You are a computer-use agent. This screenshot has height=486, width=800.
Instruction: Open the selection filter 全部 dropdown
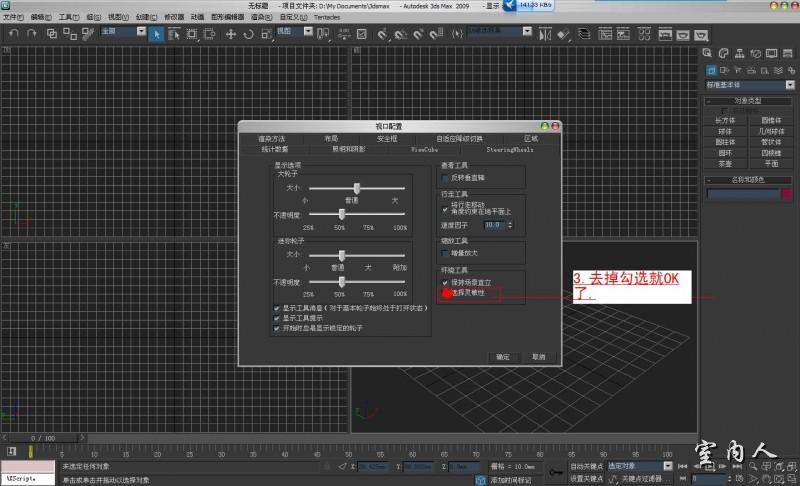[122, 31]
